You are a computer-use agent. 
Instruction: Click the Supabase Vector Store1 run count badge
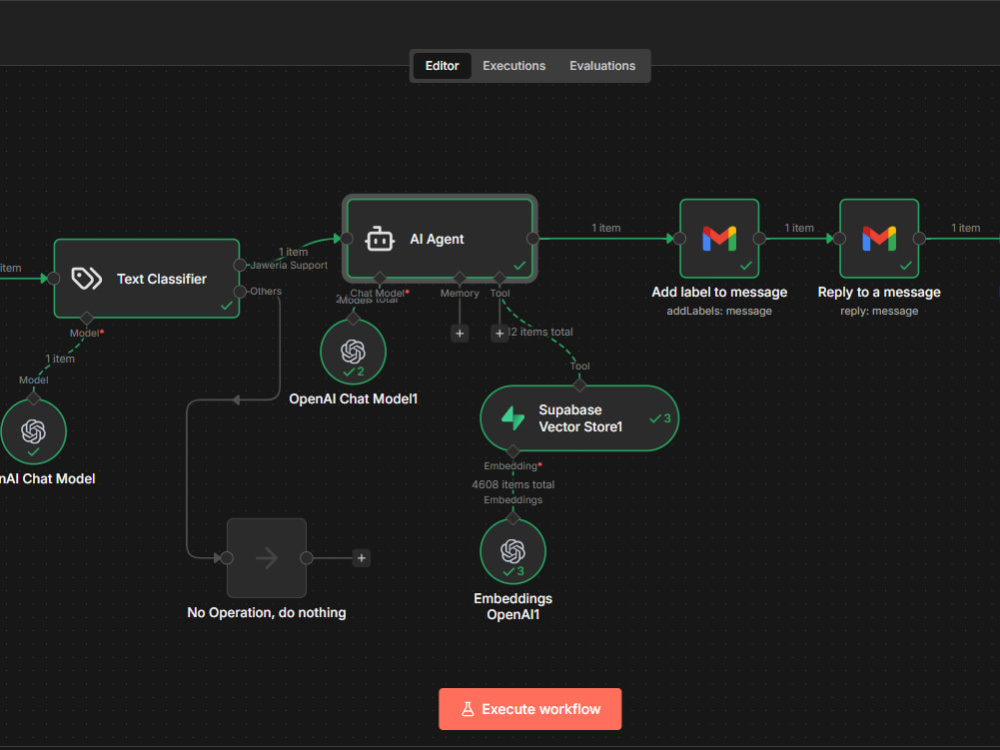click(660, 418)
